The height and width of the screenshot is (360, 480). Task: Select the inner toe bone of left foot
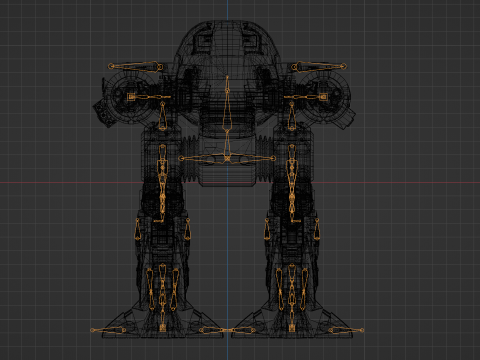(213, 330)
